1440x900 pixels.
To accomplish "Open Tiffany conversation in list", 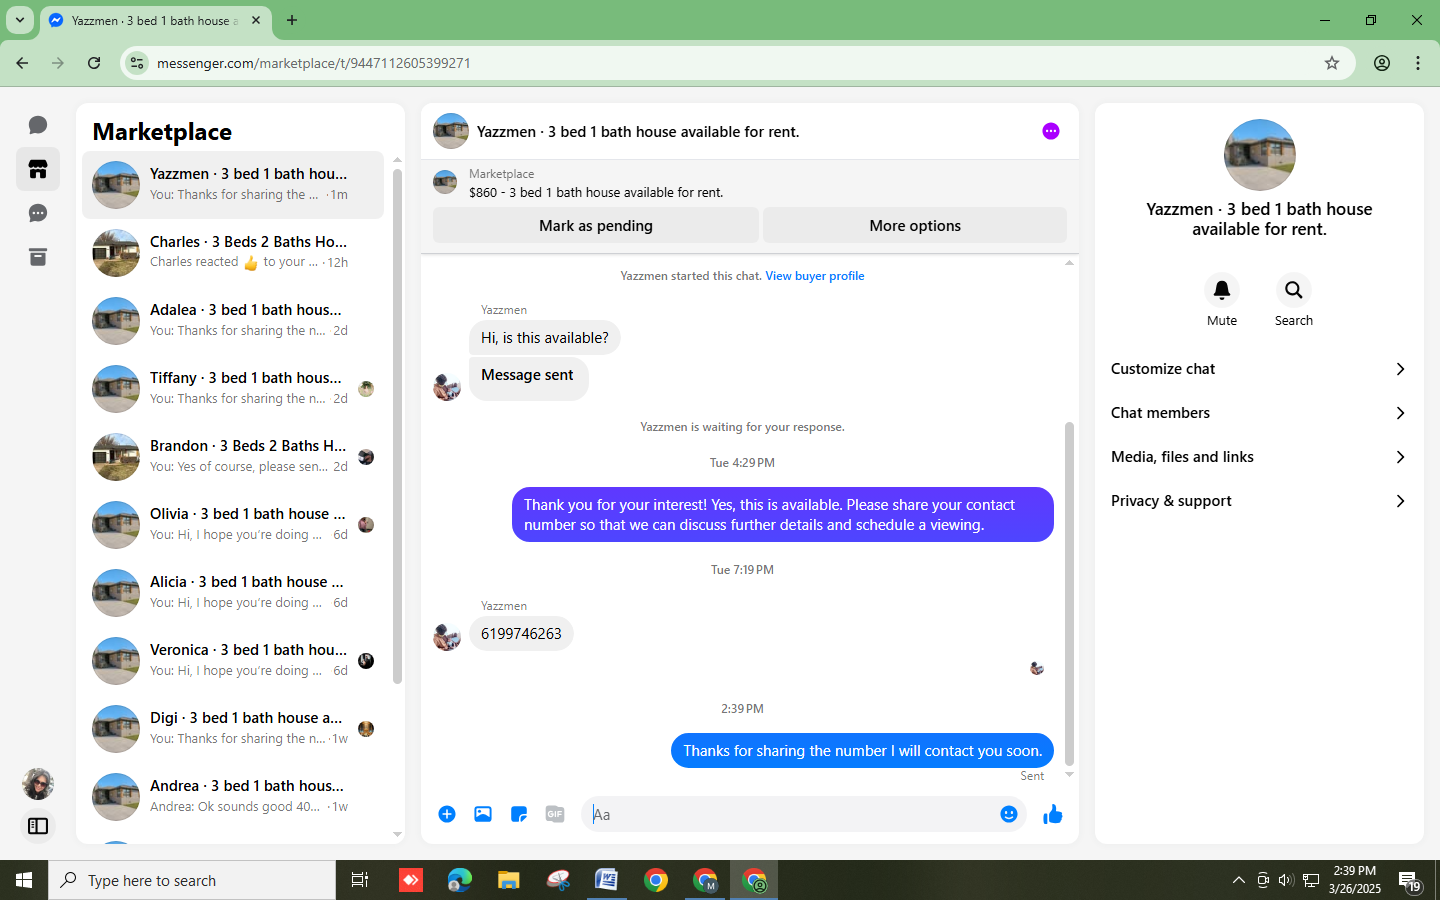I will (x=233, y=389).
